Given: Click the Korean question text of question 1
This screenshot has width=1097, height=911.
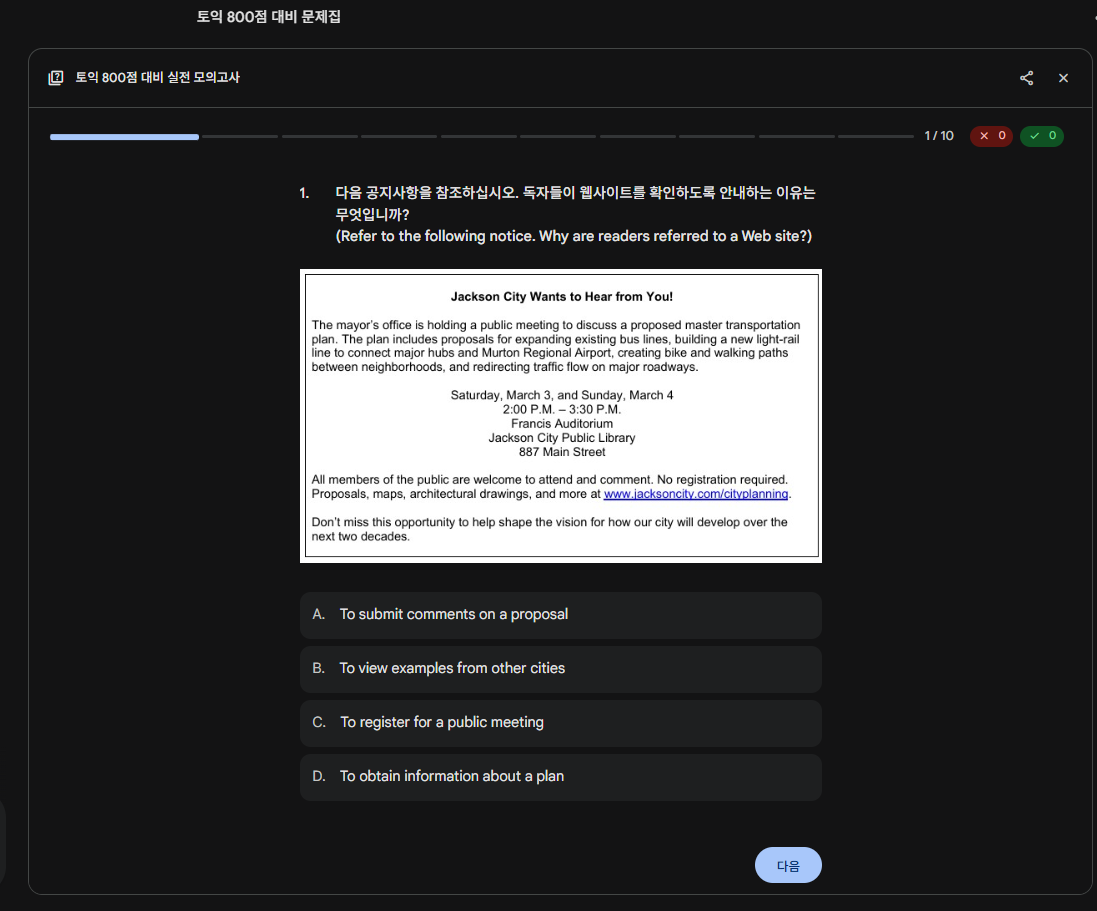Looking at the screenshot, I should (575, 203).
